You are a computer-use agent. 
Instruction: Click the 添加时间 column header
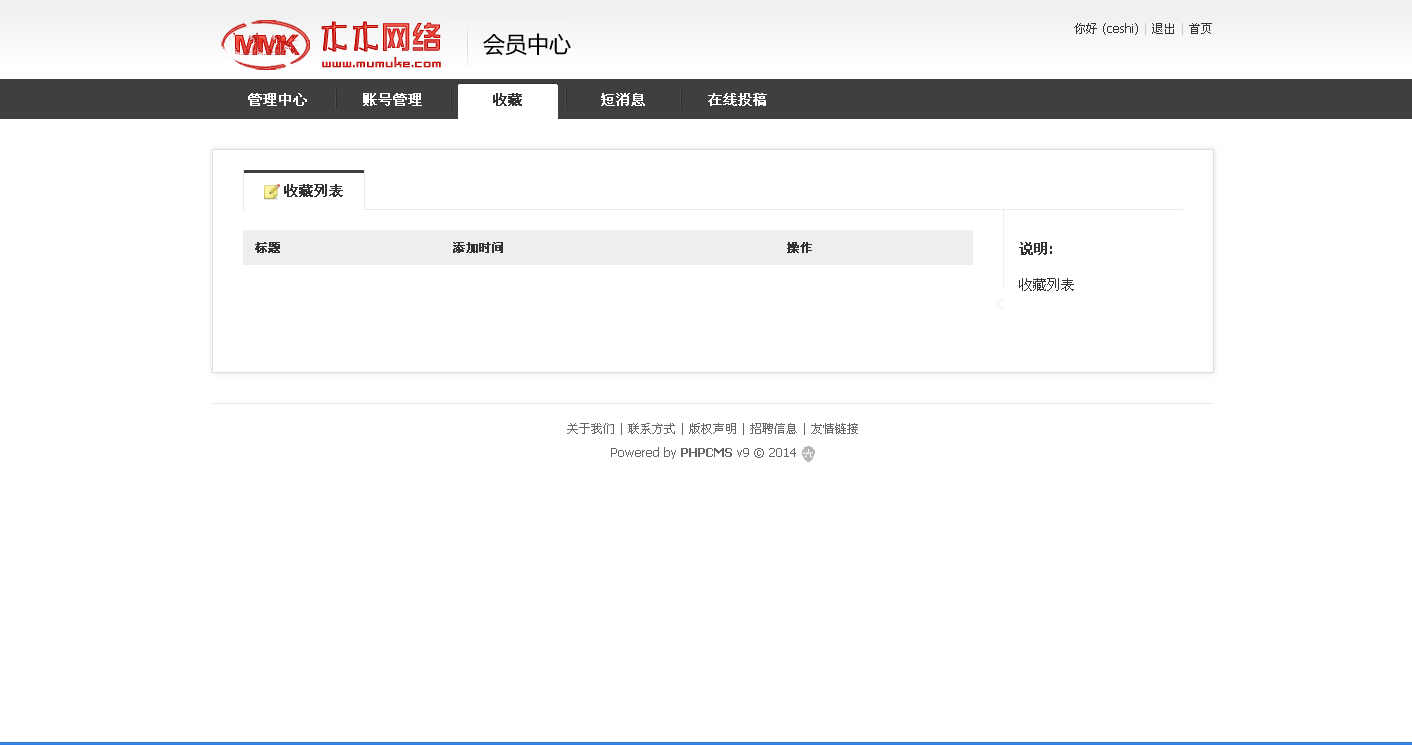point(478,248)
